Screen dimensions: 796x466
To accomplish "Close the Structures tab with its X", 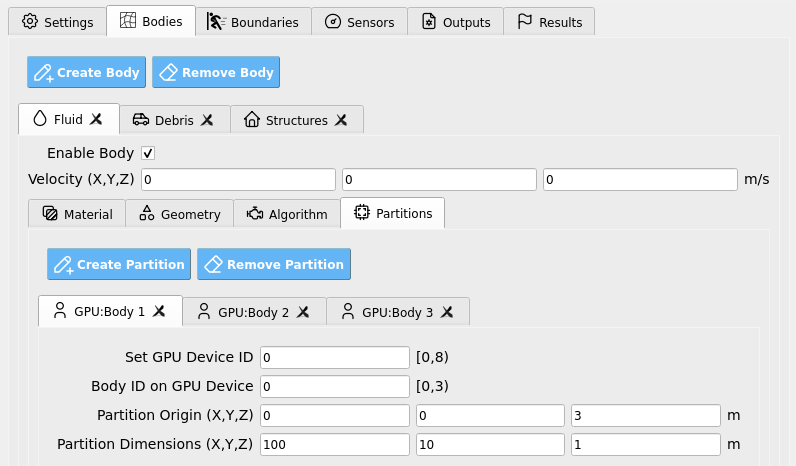I will [x=341, y=120].
